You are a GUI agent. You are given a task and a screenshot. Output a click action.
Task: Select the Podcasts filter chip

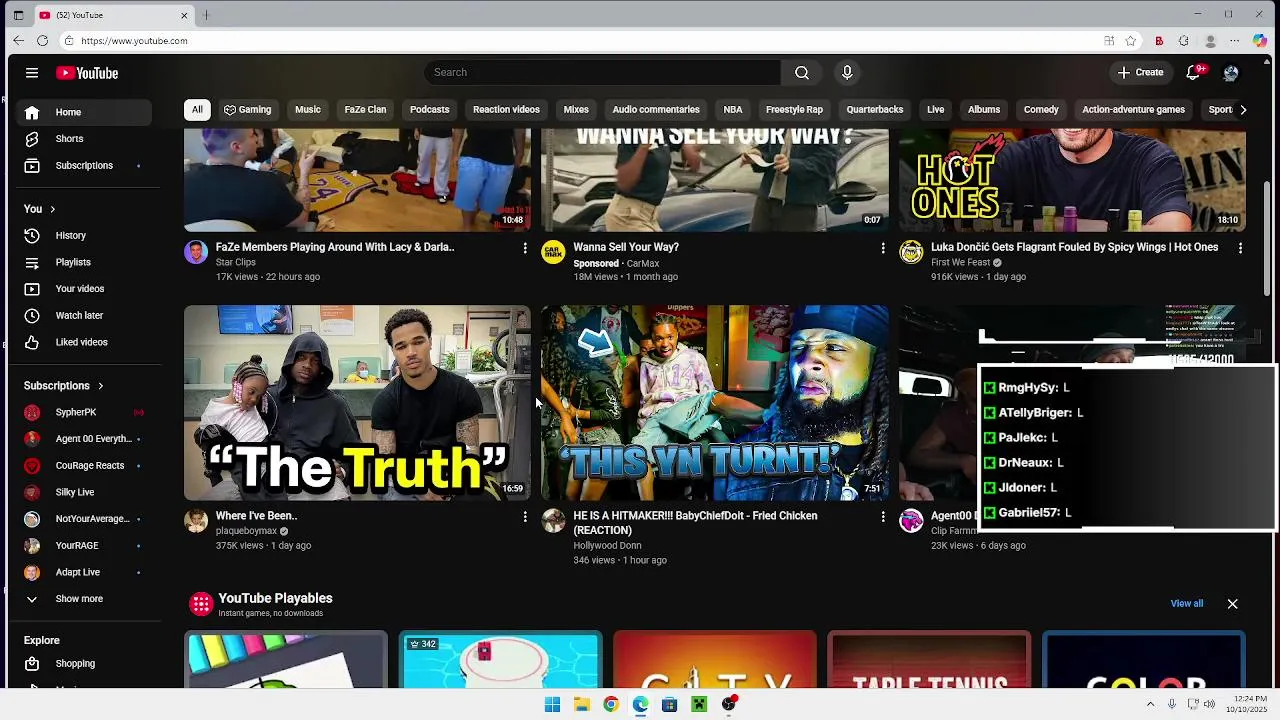[429, 110]
